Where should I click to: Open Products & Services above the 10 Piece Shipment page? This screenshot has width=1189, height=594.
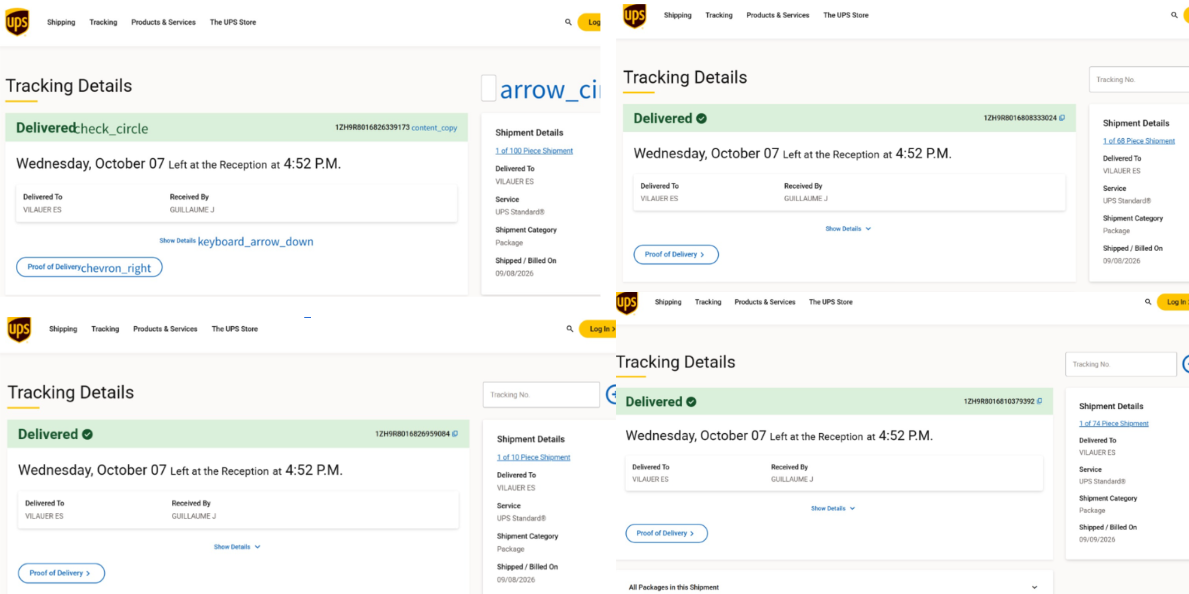pos(165,329)
